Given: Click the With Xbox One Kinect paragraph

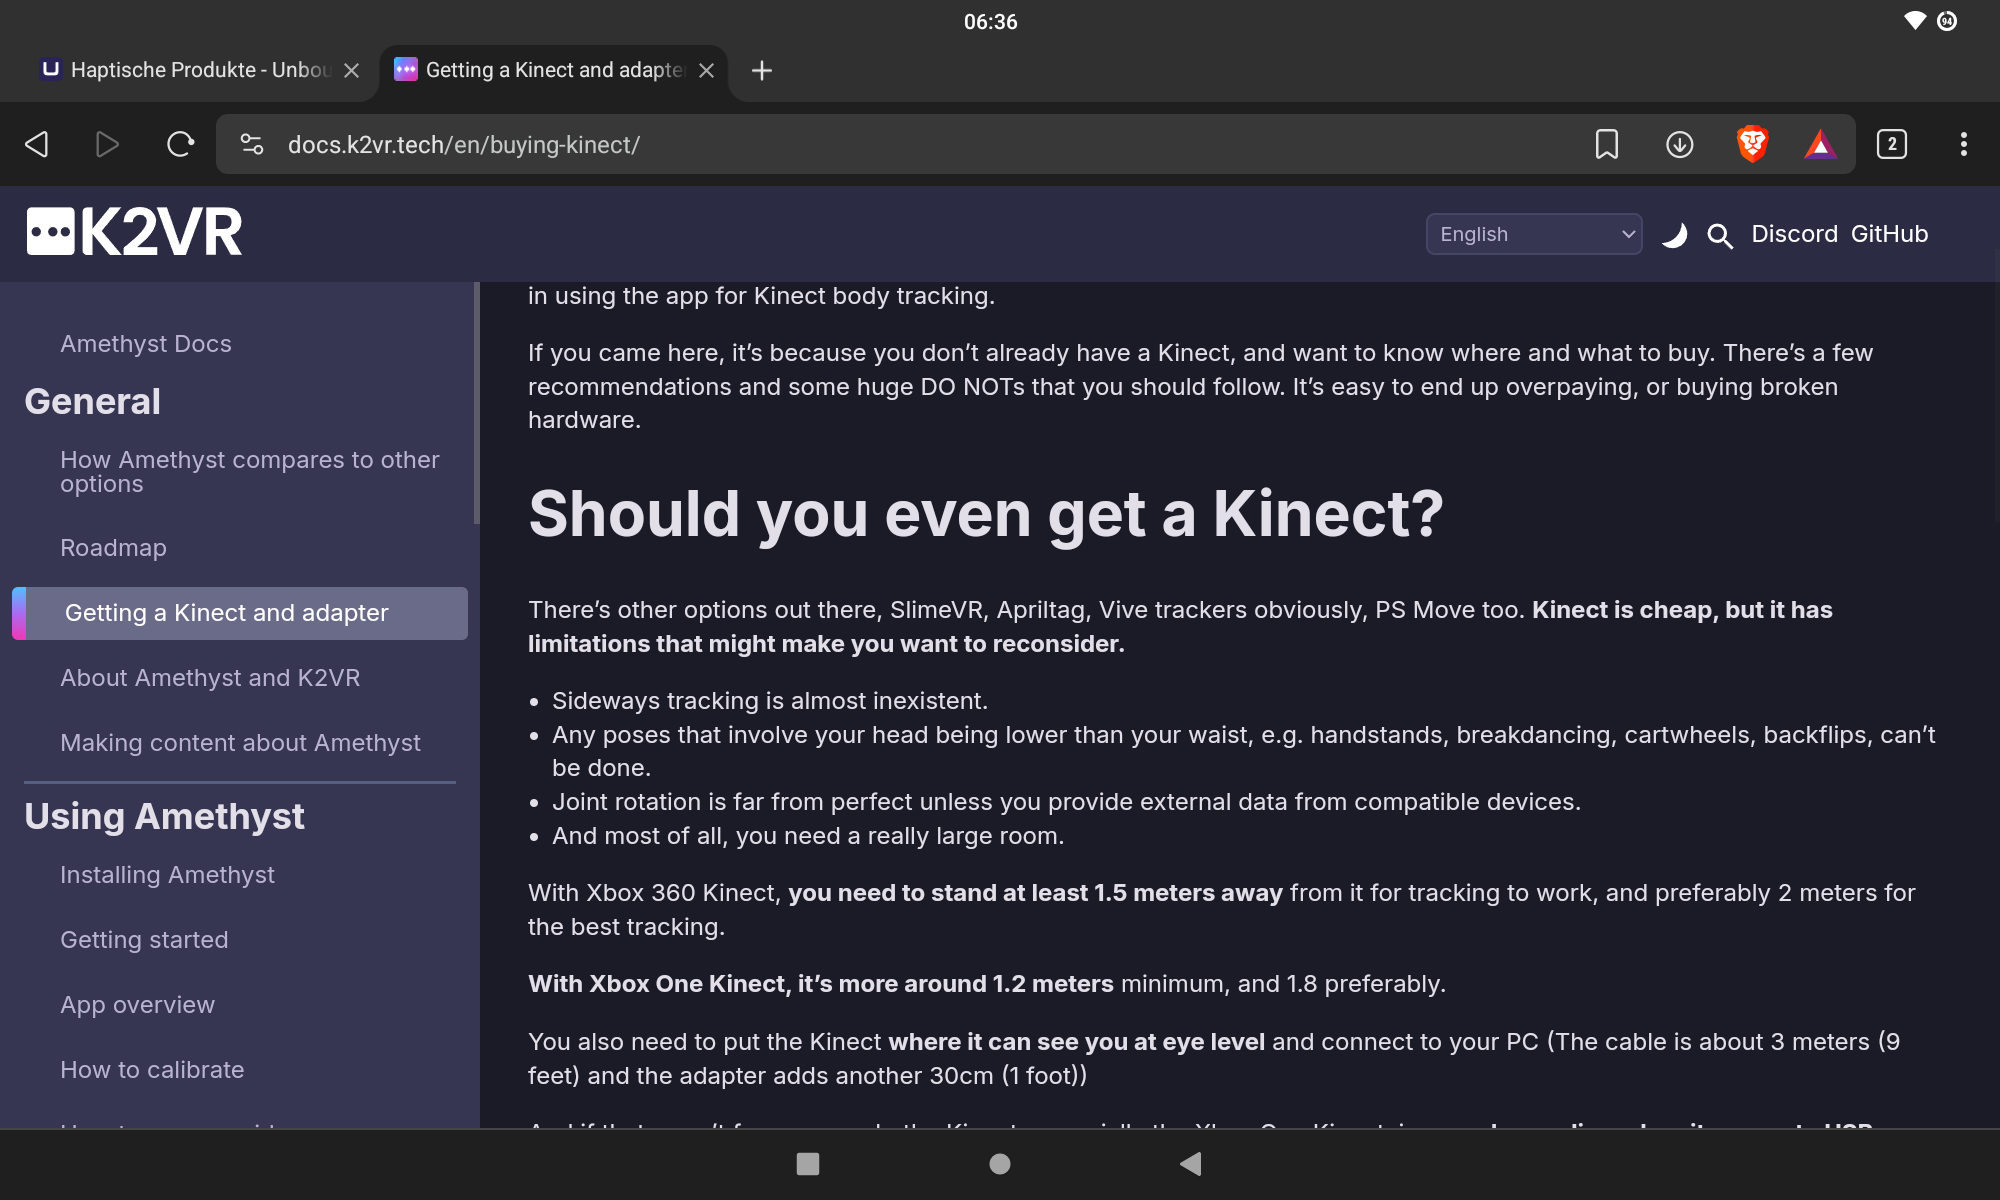Looking at the screenshot, I should (986, 984).
